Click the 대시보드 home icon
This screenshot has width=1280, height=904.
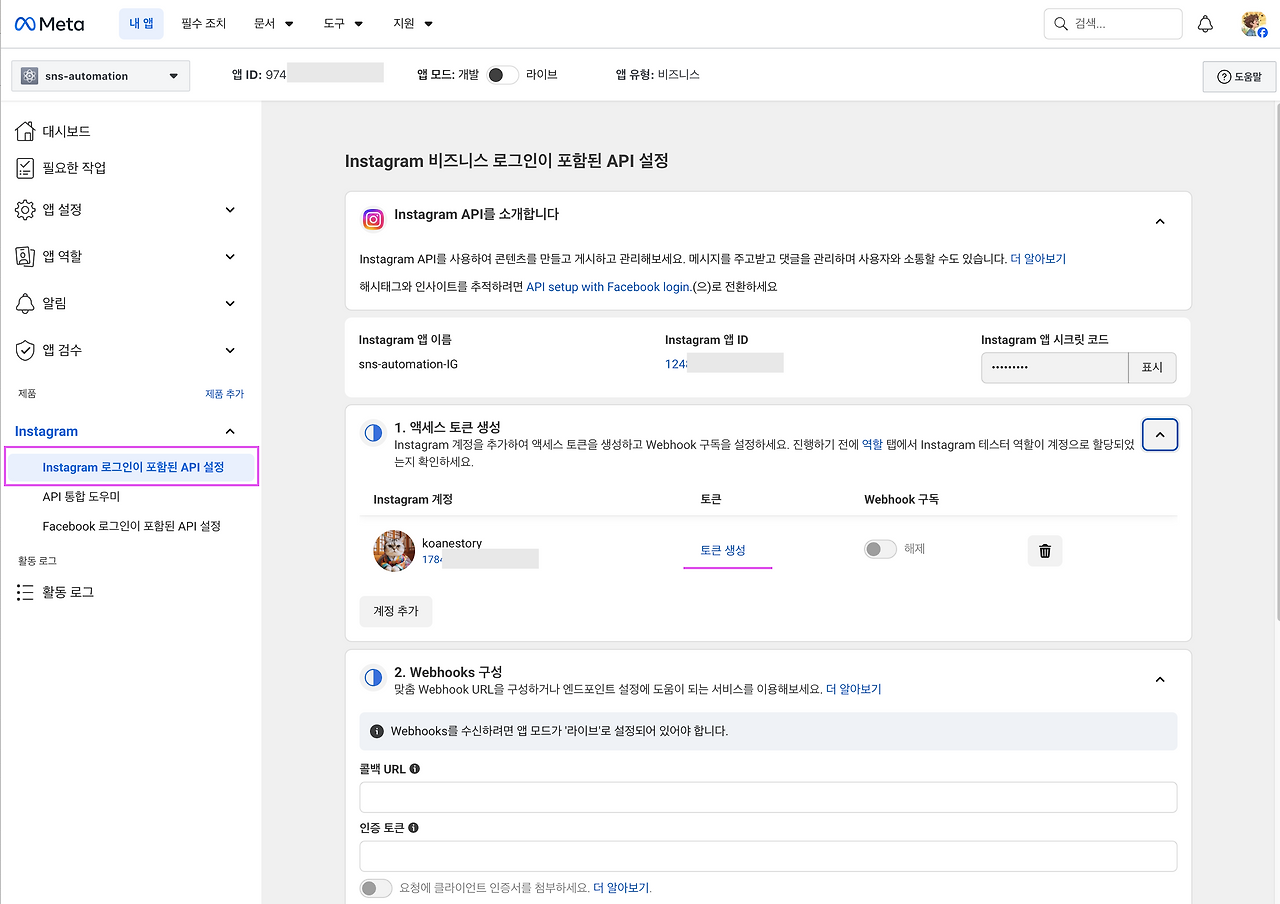point(25,131)
